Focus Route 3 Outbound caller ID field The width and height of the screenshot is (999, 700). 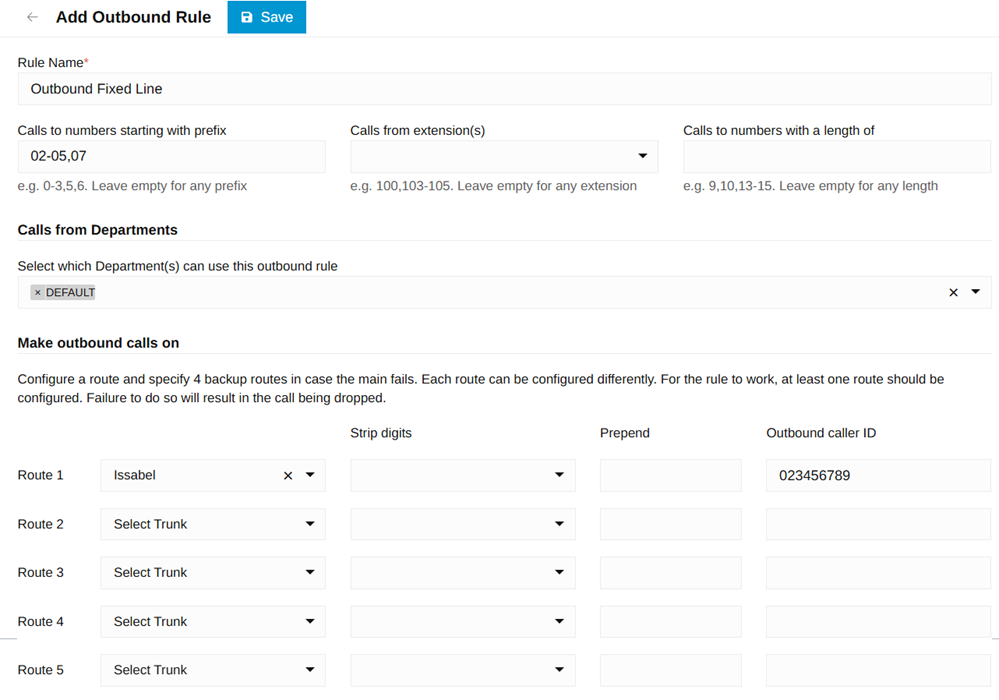879,573
